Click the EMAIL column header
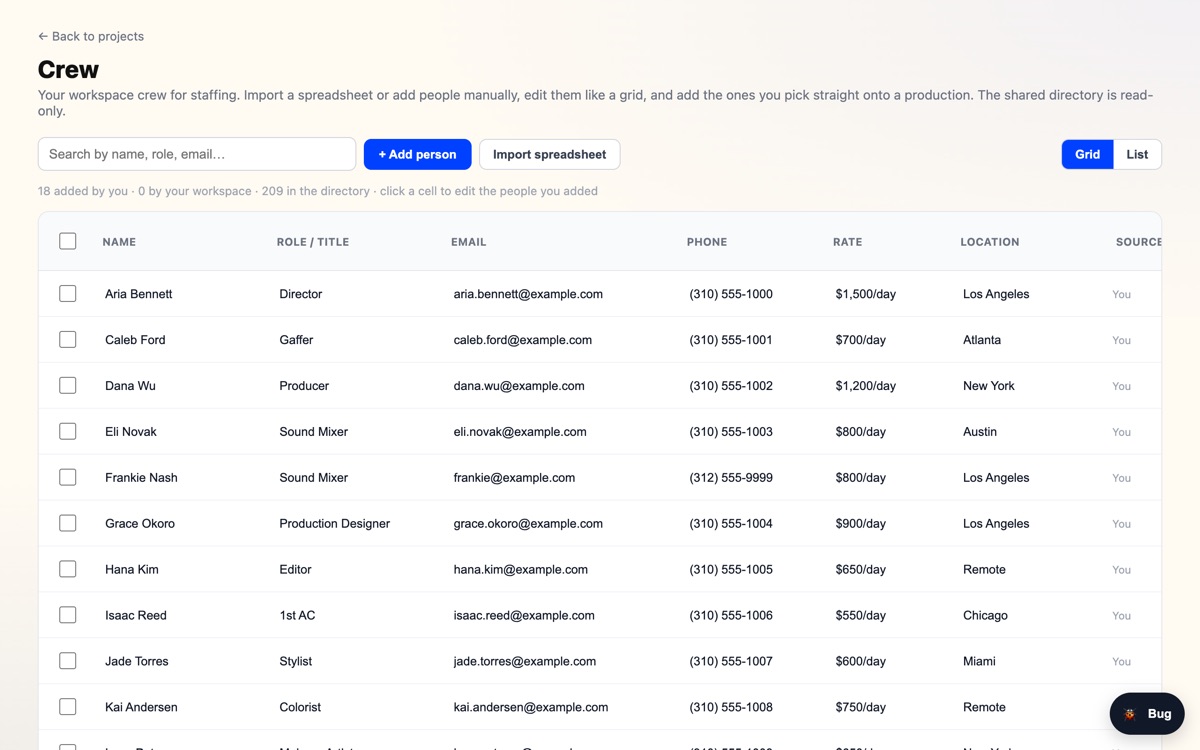The height and width of the screenshot is (750, 1200). (x=469, y=242)
